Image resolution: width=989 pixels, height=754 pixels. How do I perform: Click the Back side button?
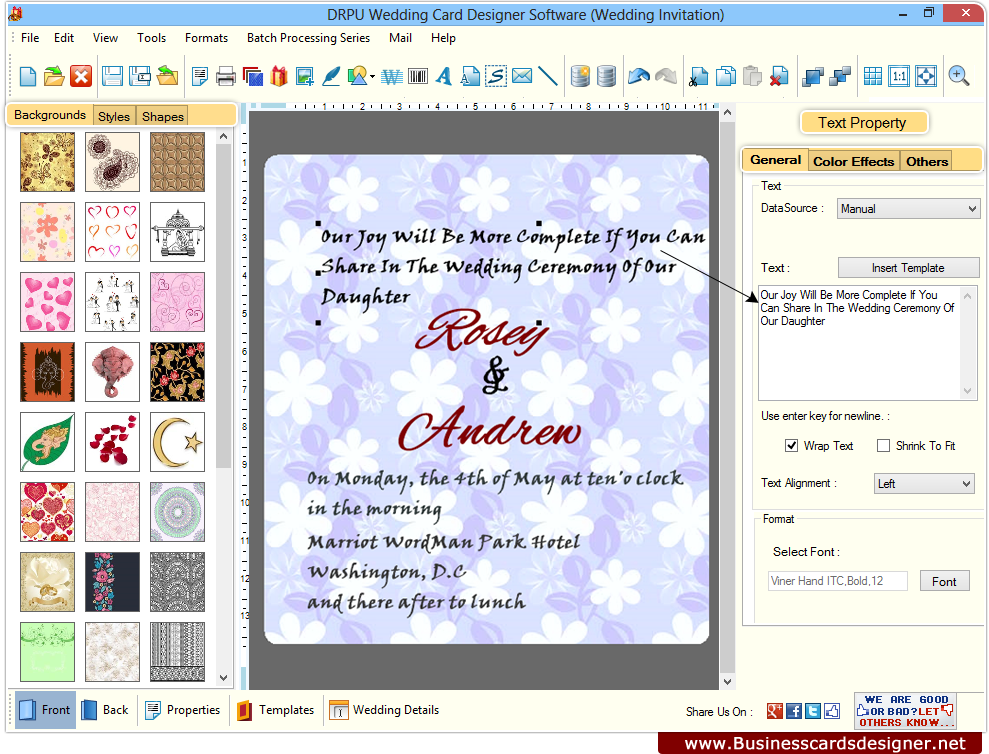[x=105, y=710]
